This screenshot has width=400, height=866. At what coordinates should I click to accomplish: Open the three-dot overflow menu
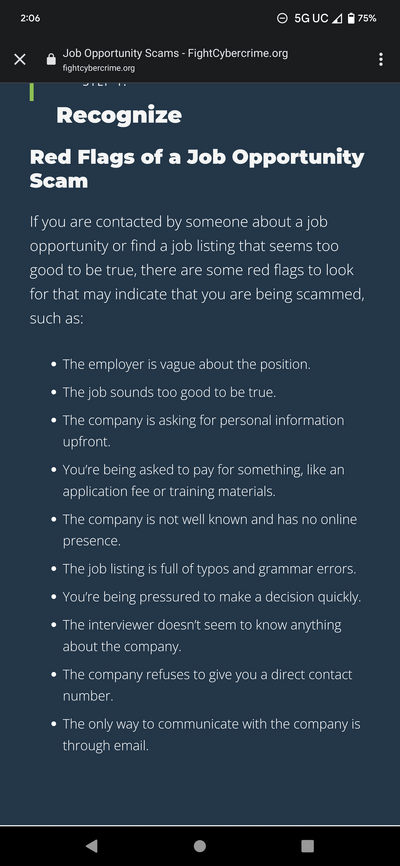pos(381,60)
